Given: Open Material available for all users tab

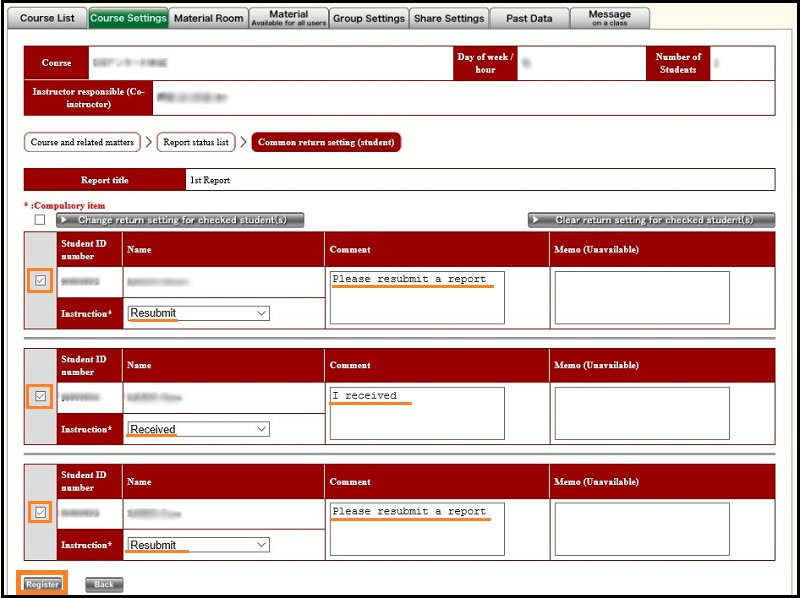Looking at the screenshot, I should (288, 18).
